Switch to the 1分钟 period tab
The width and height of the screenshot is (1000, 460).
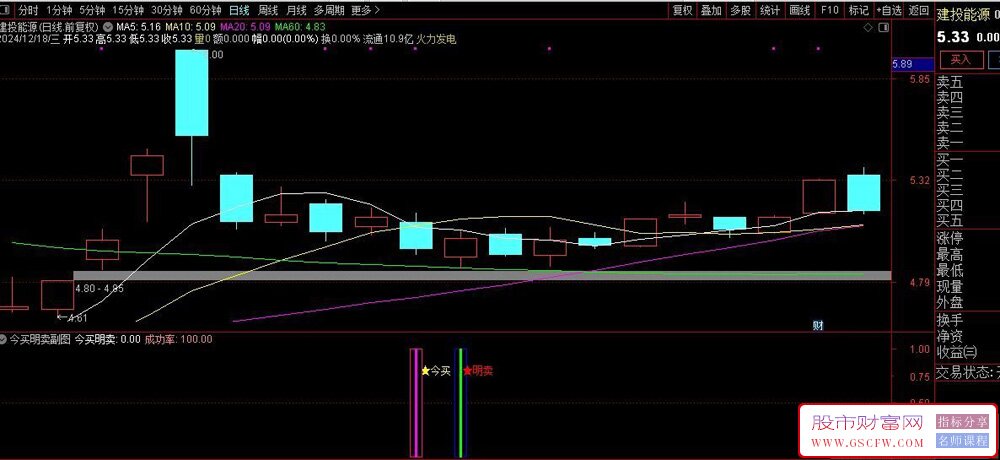coord(59,10)
